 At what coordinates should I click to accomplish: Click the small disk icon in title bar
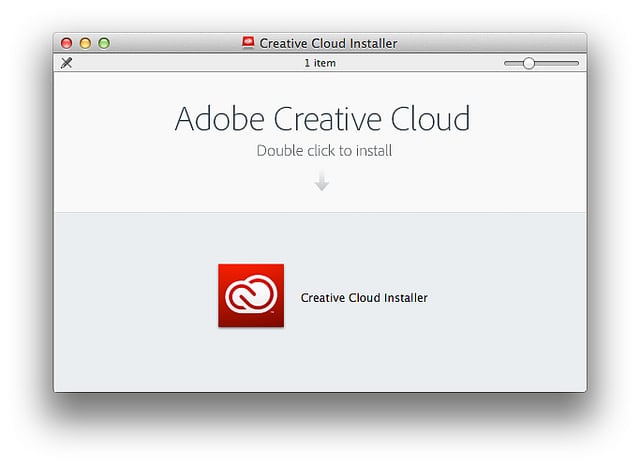pyautogui.click(x=248, y=42)
